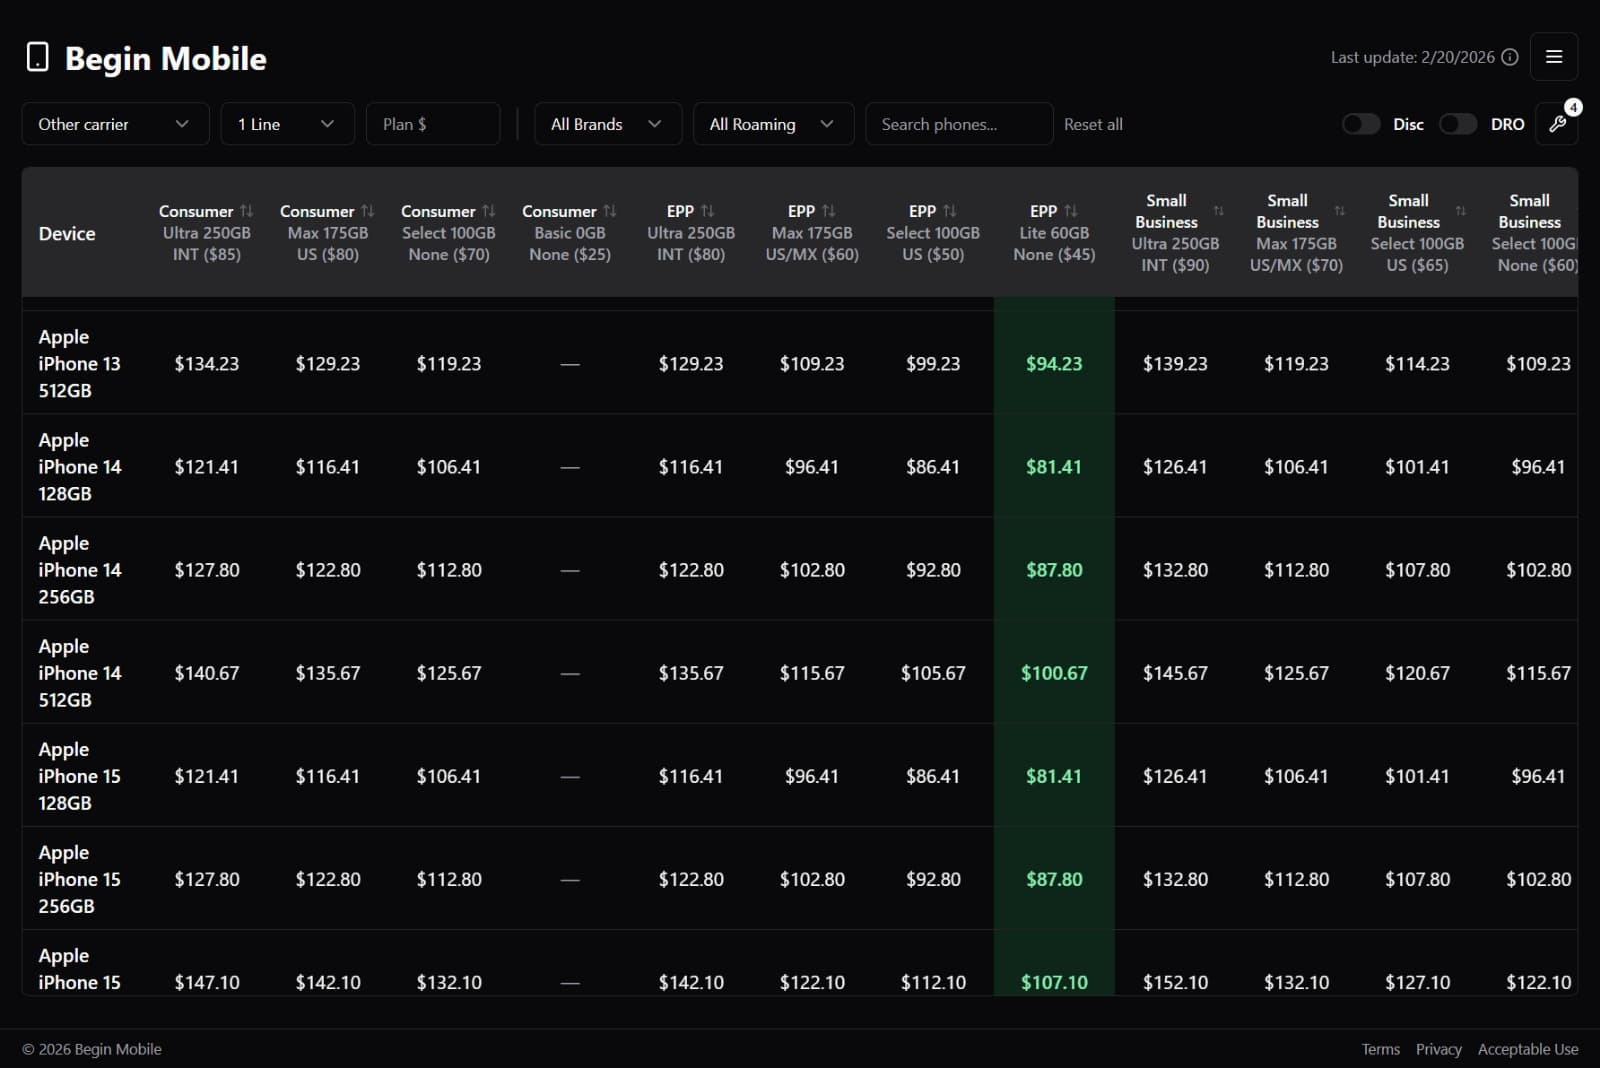Click Reset all to clear filters
Image resolution: width=1600 pixels, height=1068 pixels.
pyautogui.click(x=1093, y=124)
